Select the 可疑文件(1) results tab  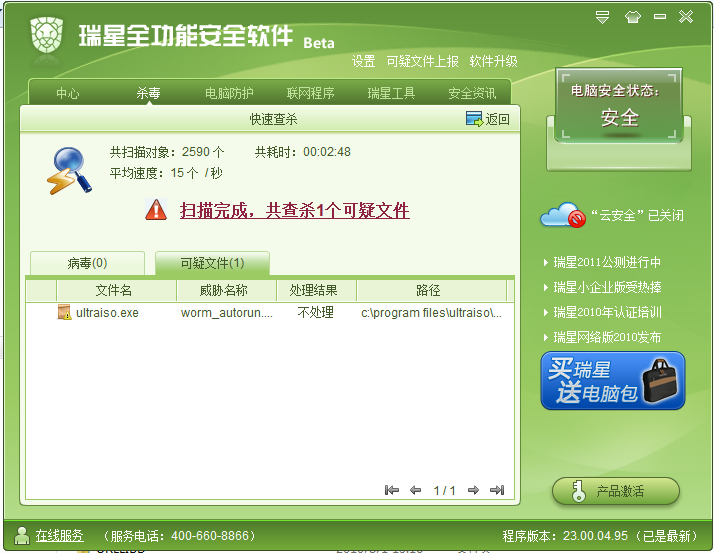tap(213, 263)
